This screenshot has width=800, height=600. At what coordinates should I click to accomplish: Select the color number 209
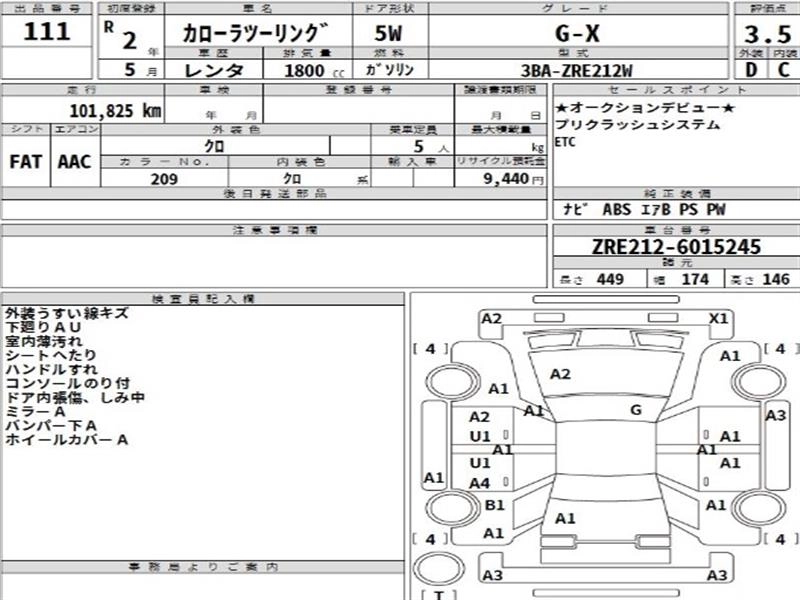(x=164, y=179)
